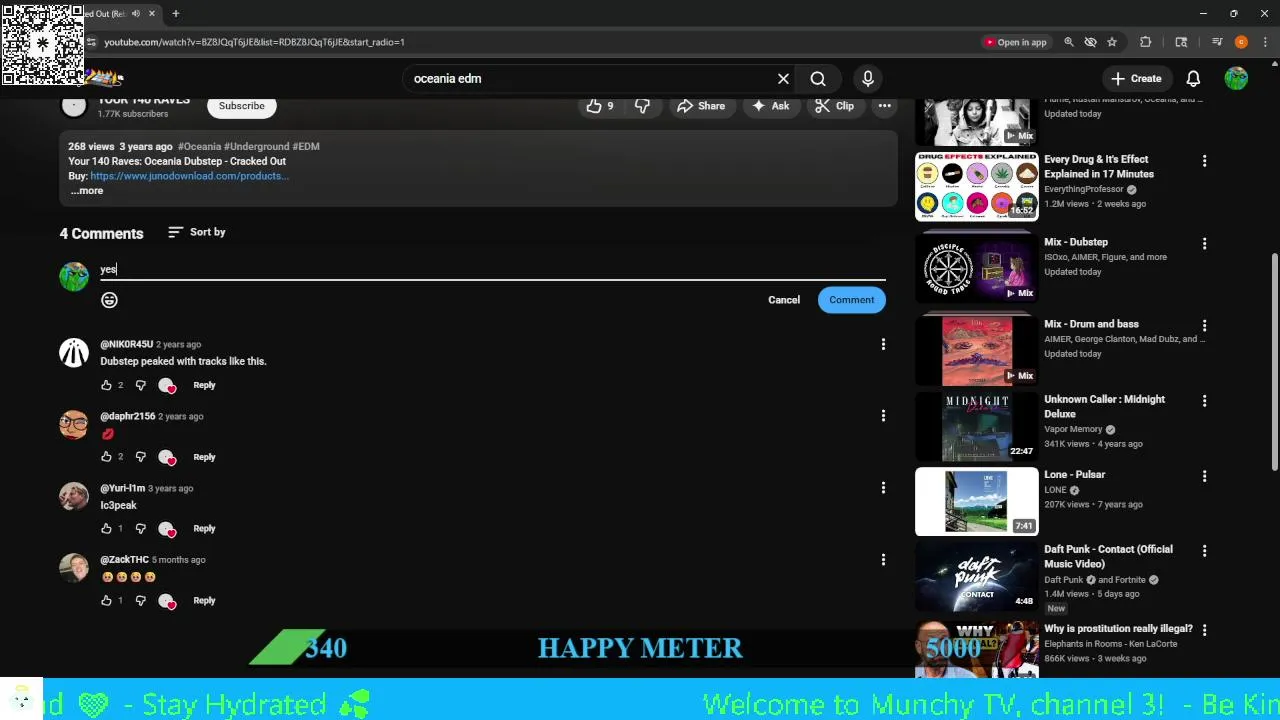Open the junodownload.com buy link
The image size is (1280, 720).
click(189, 176)
